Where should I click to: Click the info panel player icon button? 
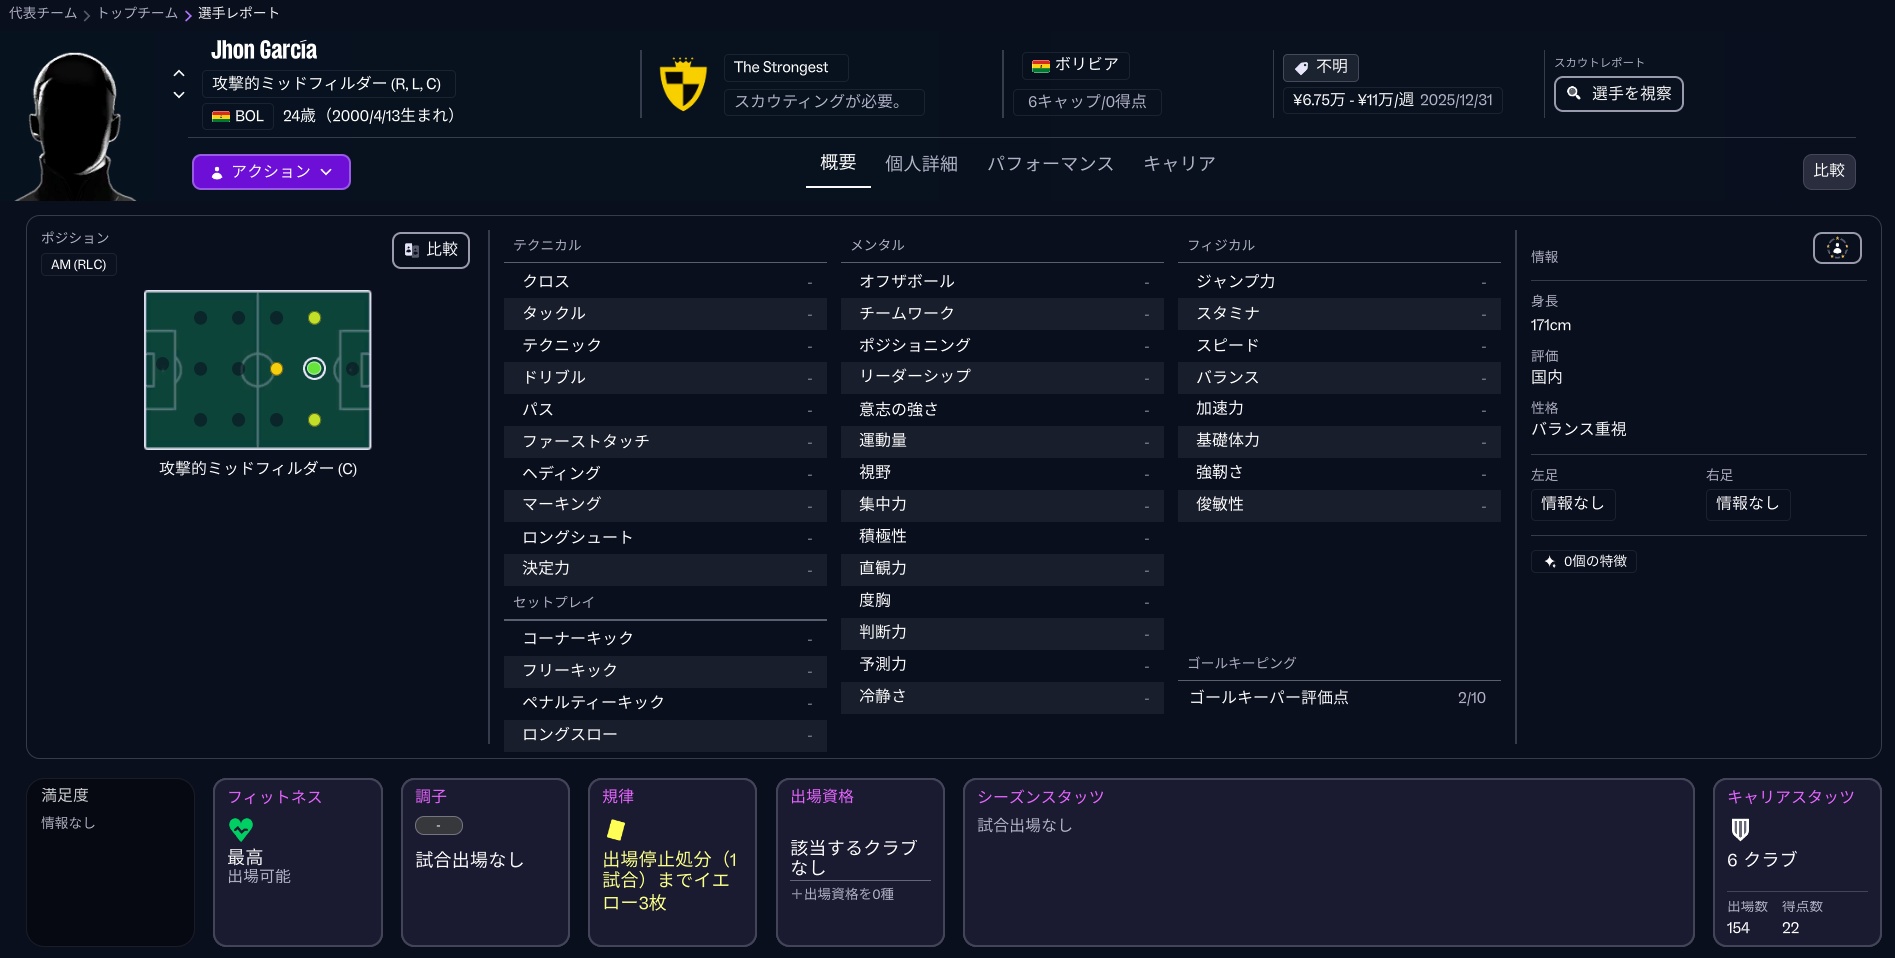[1836, 248]
